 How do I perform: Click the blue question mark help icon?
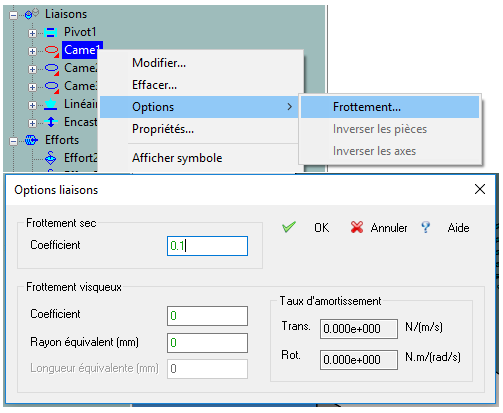pyautogui.click(x=425, y=227)
